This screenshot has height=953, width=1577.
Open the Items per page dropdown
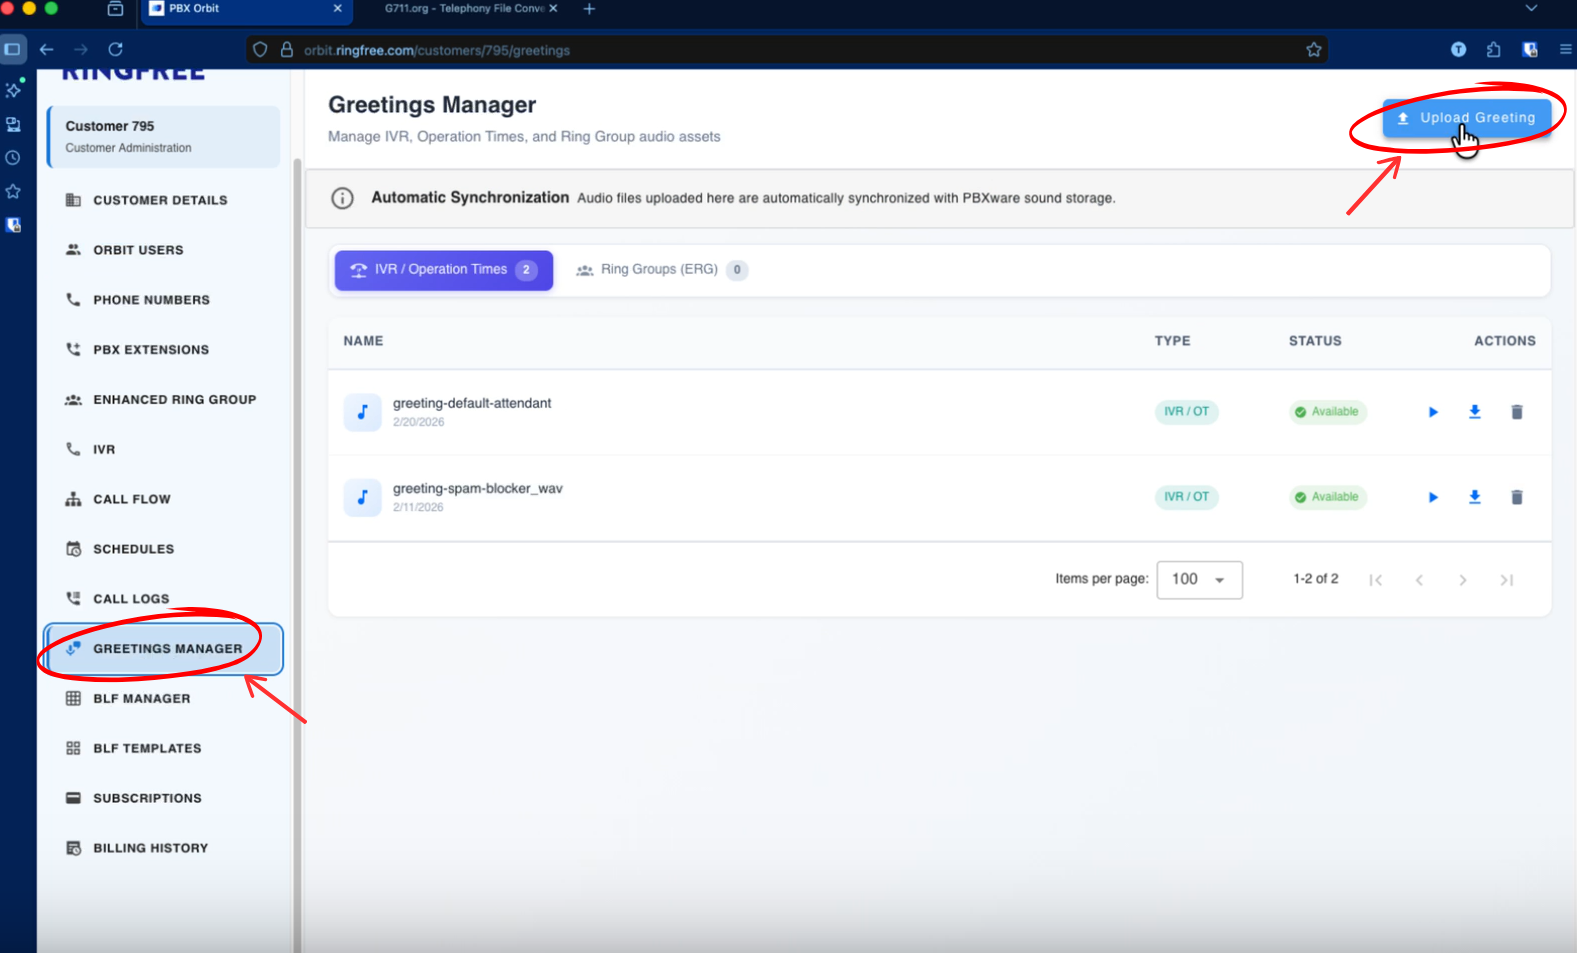[1199, 580]
